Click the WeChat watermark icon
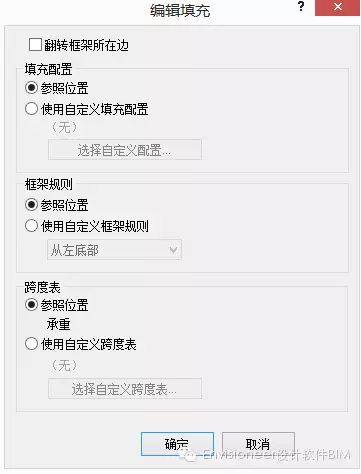 [x=187, y=454]
